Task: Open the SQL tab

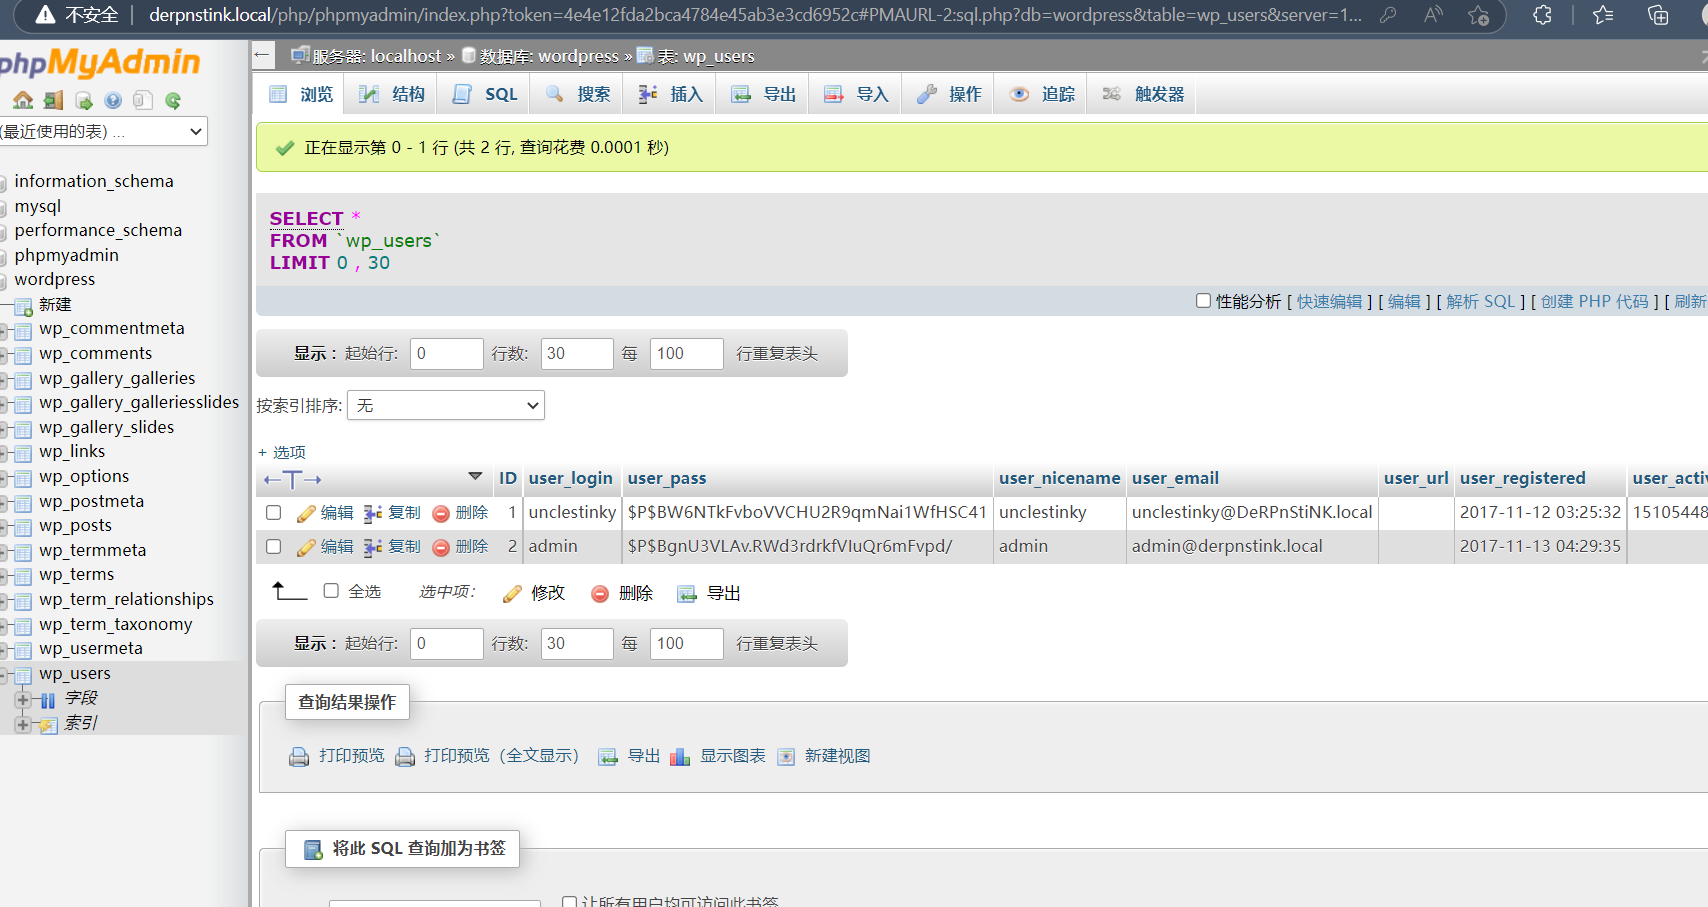Action: click(485, 94)
